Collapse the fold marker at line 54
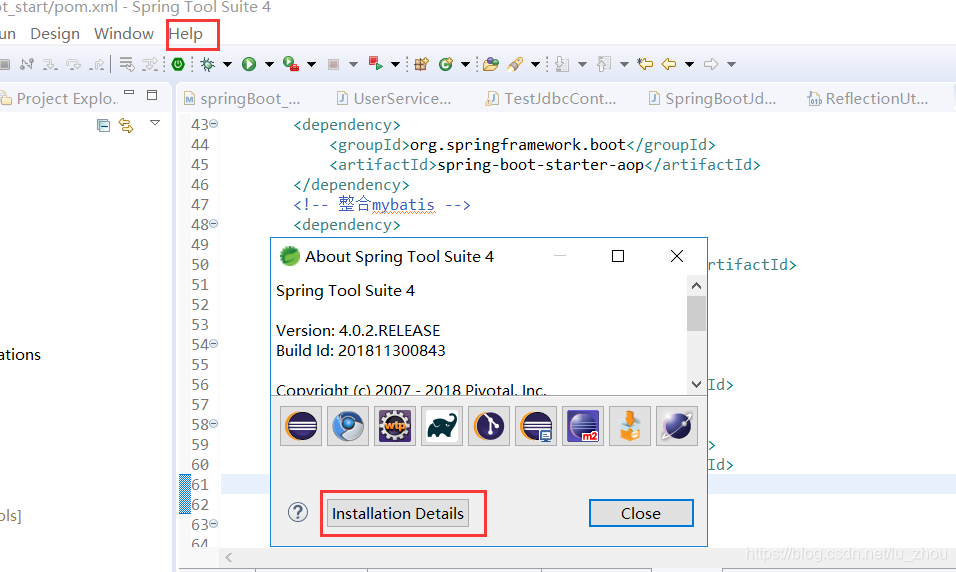 214,344
